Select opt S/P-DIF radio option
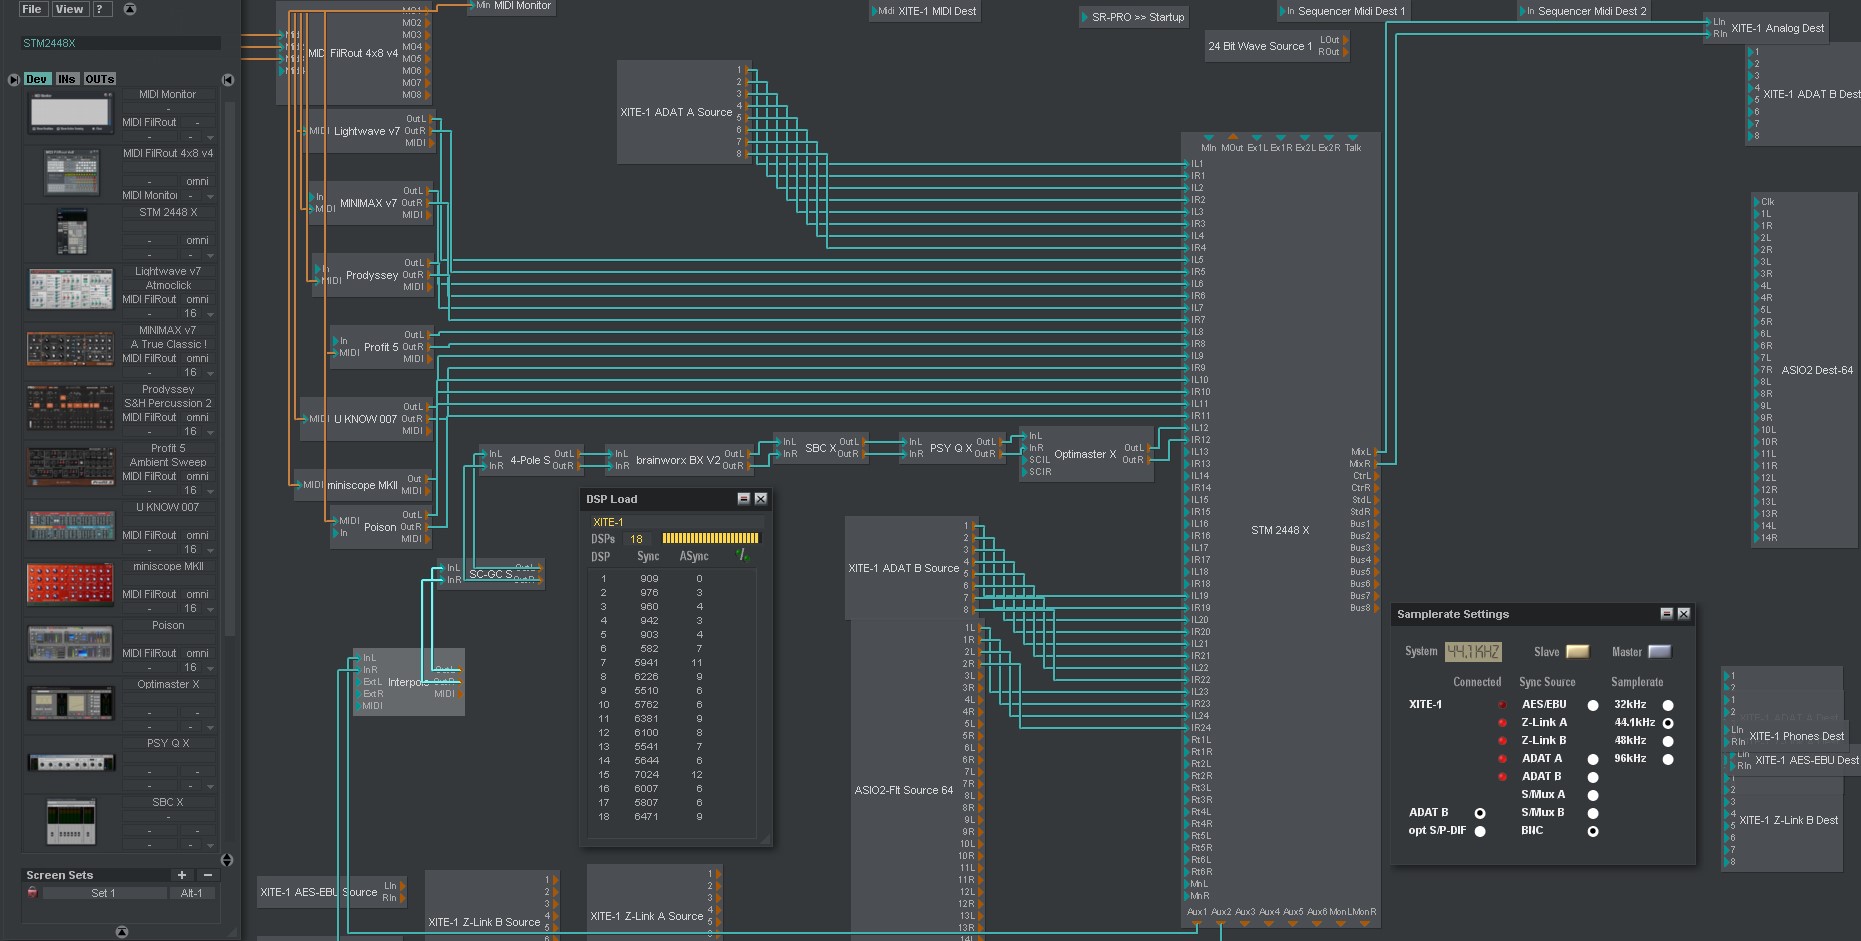The height and width of the screenshot is (941, 1861). 1480,831
